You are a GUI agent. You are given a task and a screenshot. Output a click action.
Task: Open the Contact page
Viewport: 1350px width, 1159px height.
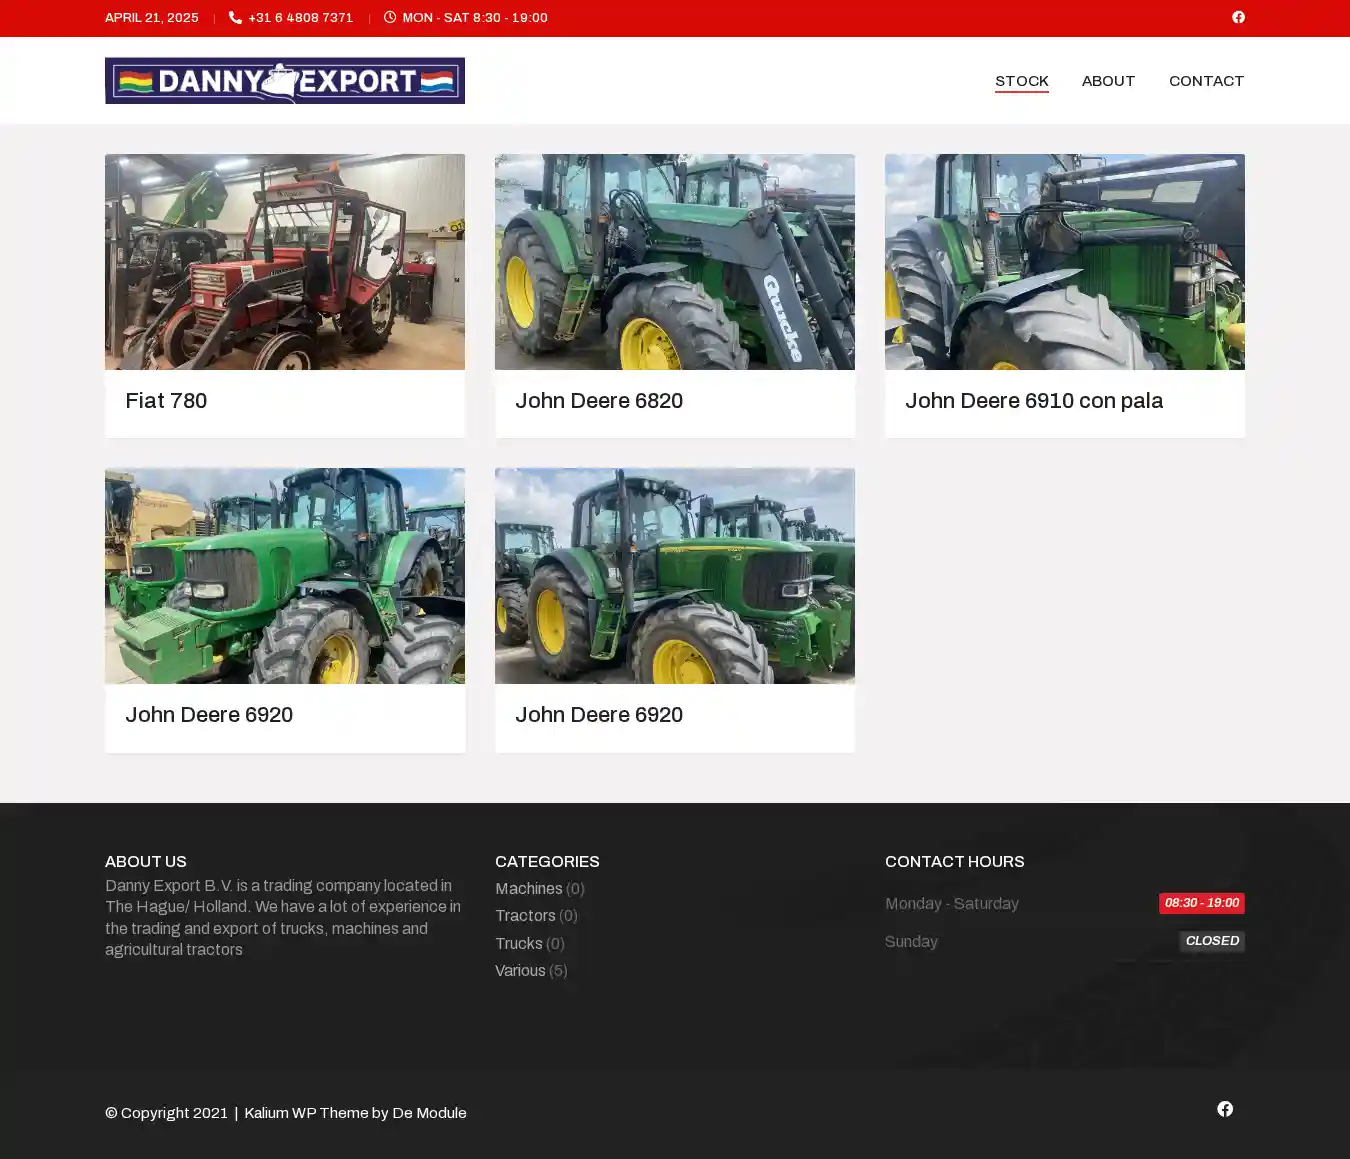(x=1206, y=81)
